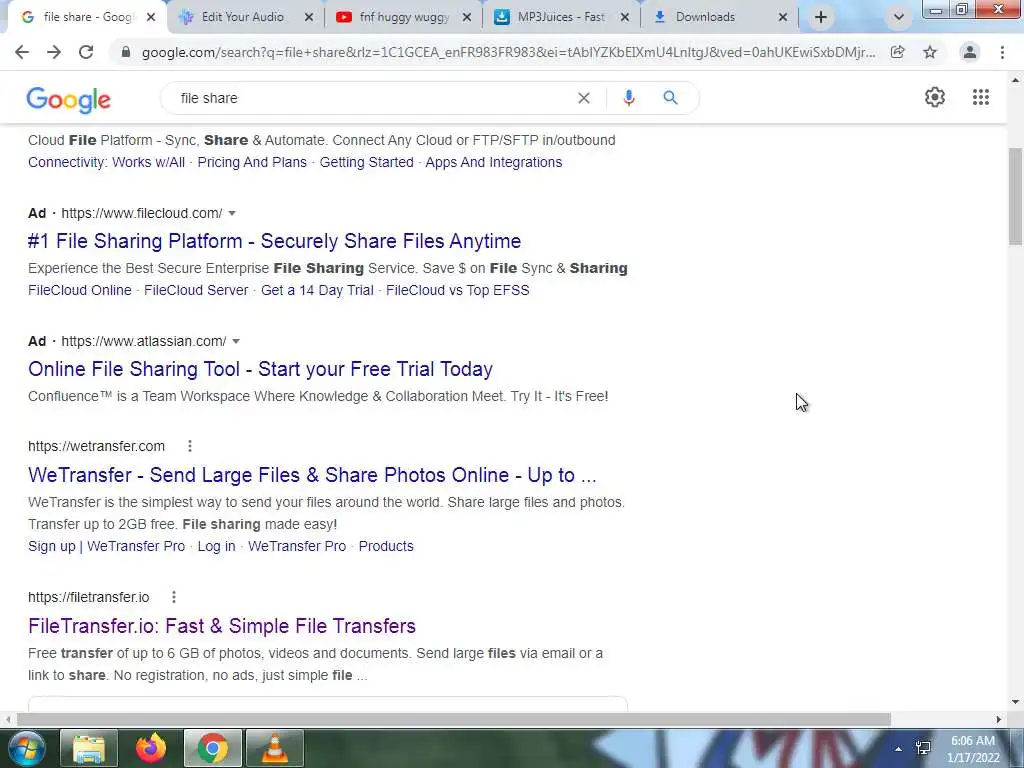Select the Chrome taskbar icon
The image size is (1024, 768).
[x=213, y=748]
